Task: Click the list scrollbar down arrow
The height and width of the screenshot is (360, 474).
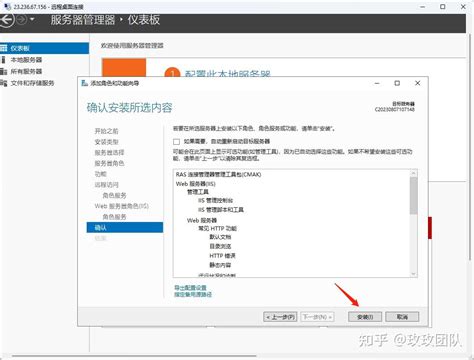Action: click(x=413, y=274)
